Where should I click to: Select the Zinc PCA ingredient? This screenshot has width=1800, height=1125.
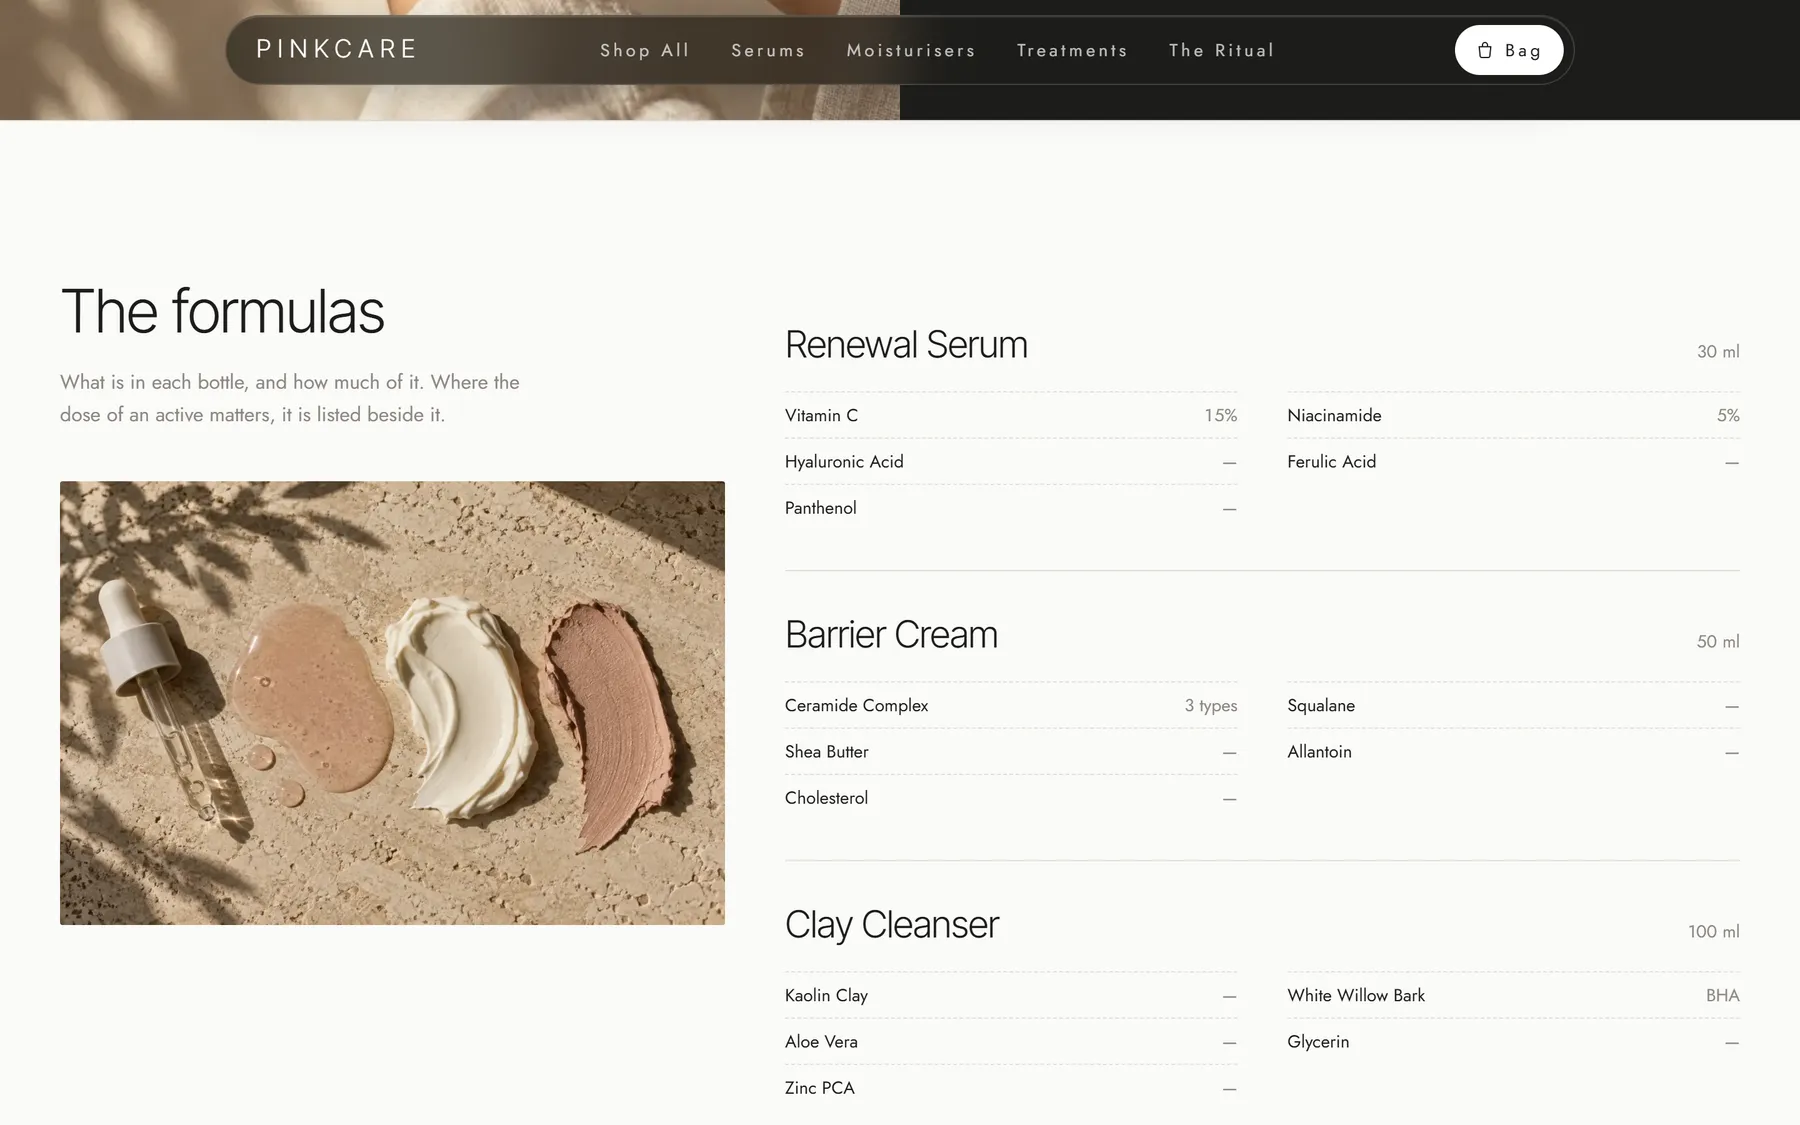(x=820, y=1088)
